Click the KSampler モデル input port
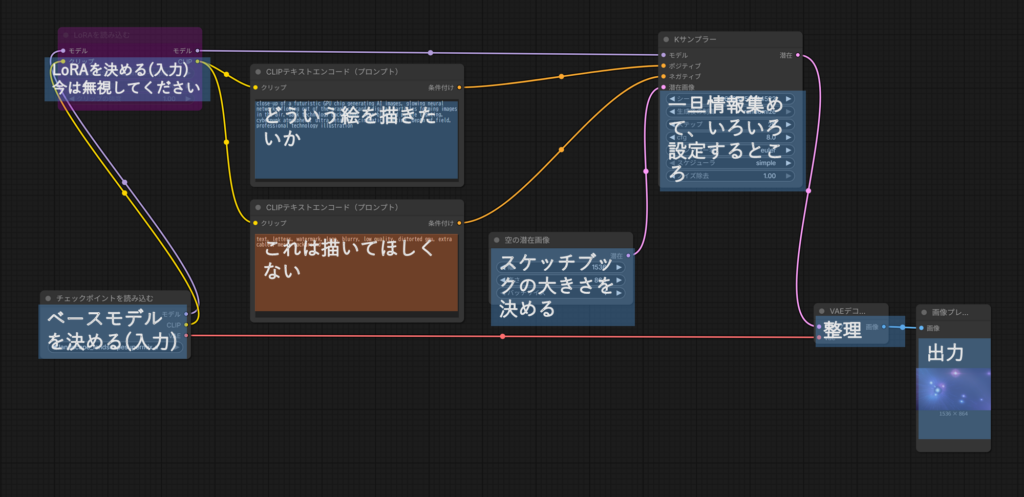The image size is (1024, 497). tap(663, 54)
